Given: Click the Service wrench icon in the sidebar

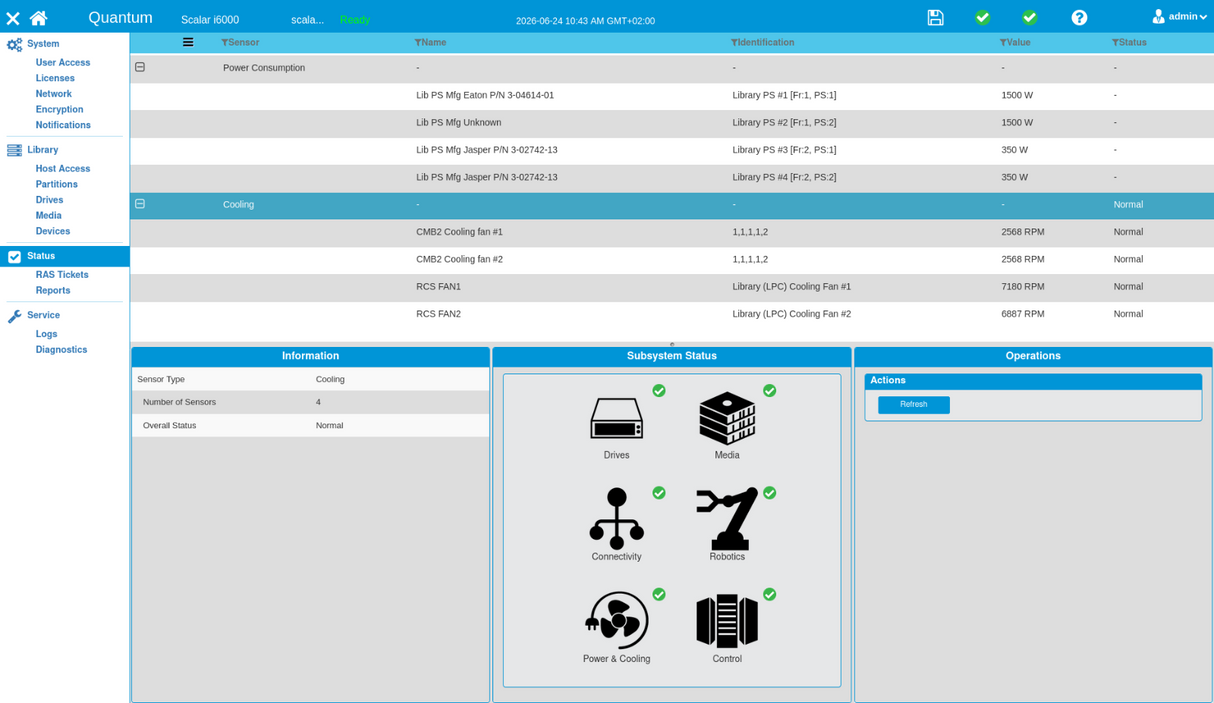Looking at the screenshot, I should click(14, 316).
